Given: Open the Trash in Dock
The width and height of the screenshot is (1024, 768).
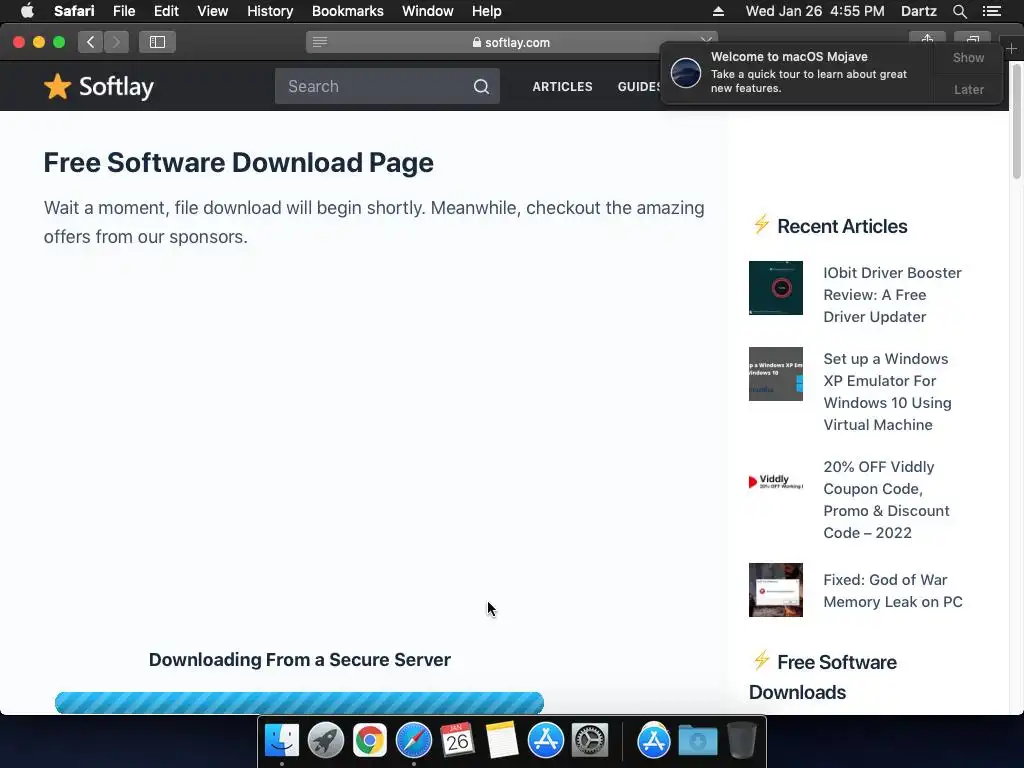Looking at the screenshot, I should tap(742, 741).
